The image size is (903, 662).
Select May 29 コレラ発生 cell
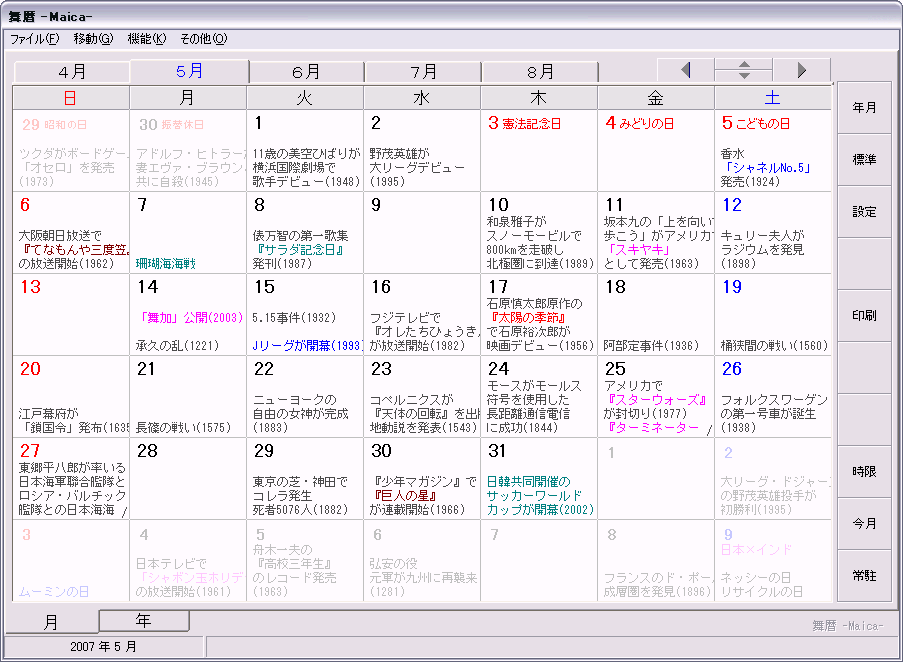coord(305,479)
